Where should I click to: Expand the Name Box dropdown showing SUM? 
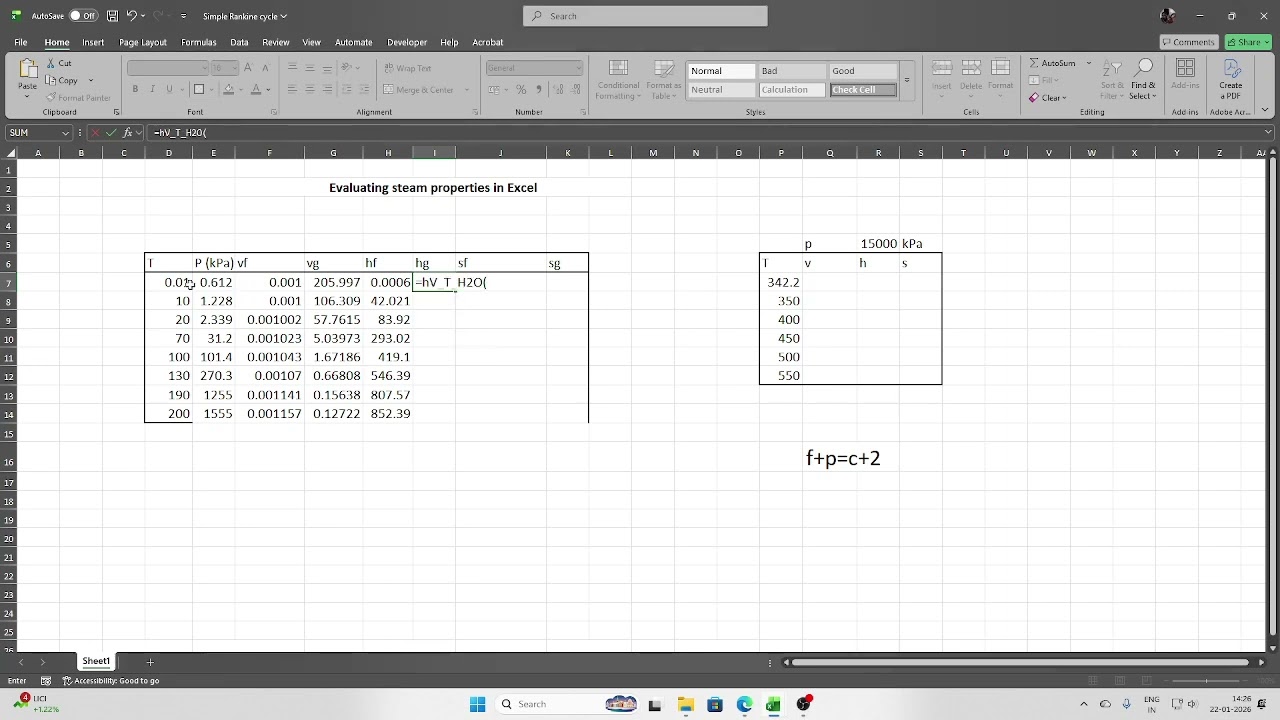click(x=66, y=132)
